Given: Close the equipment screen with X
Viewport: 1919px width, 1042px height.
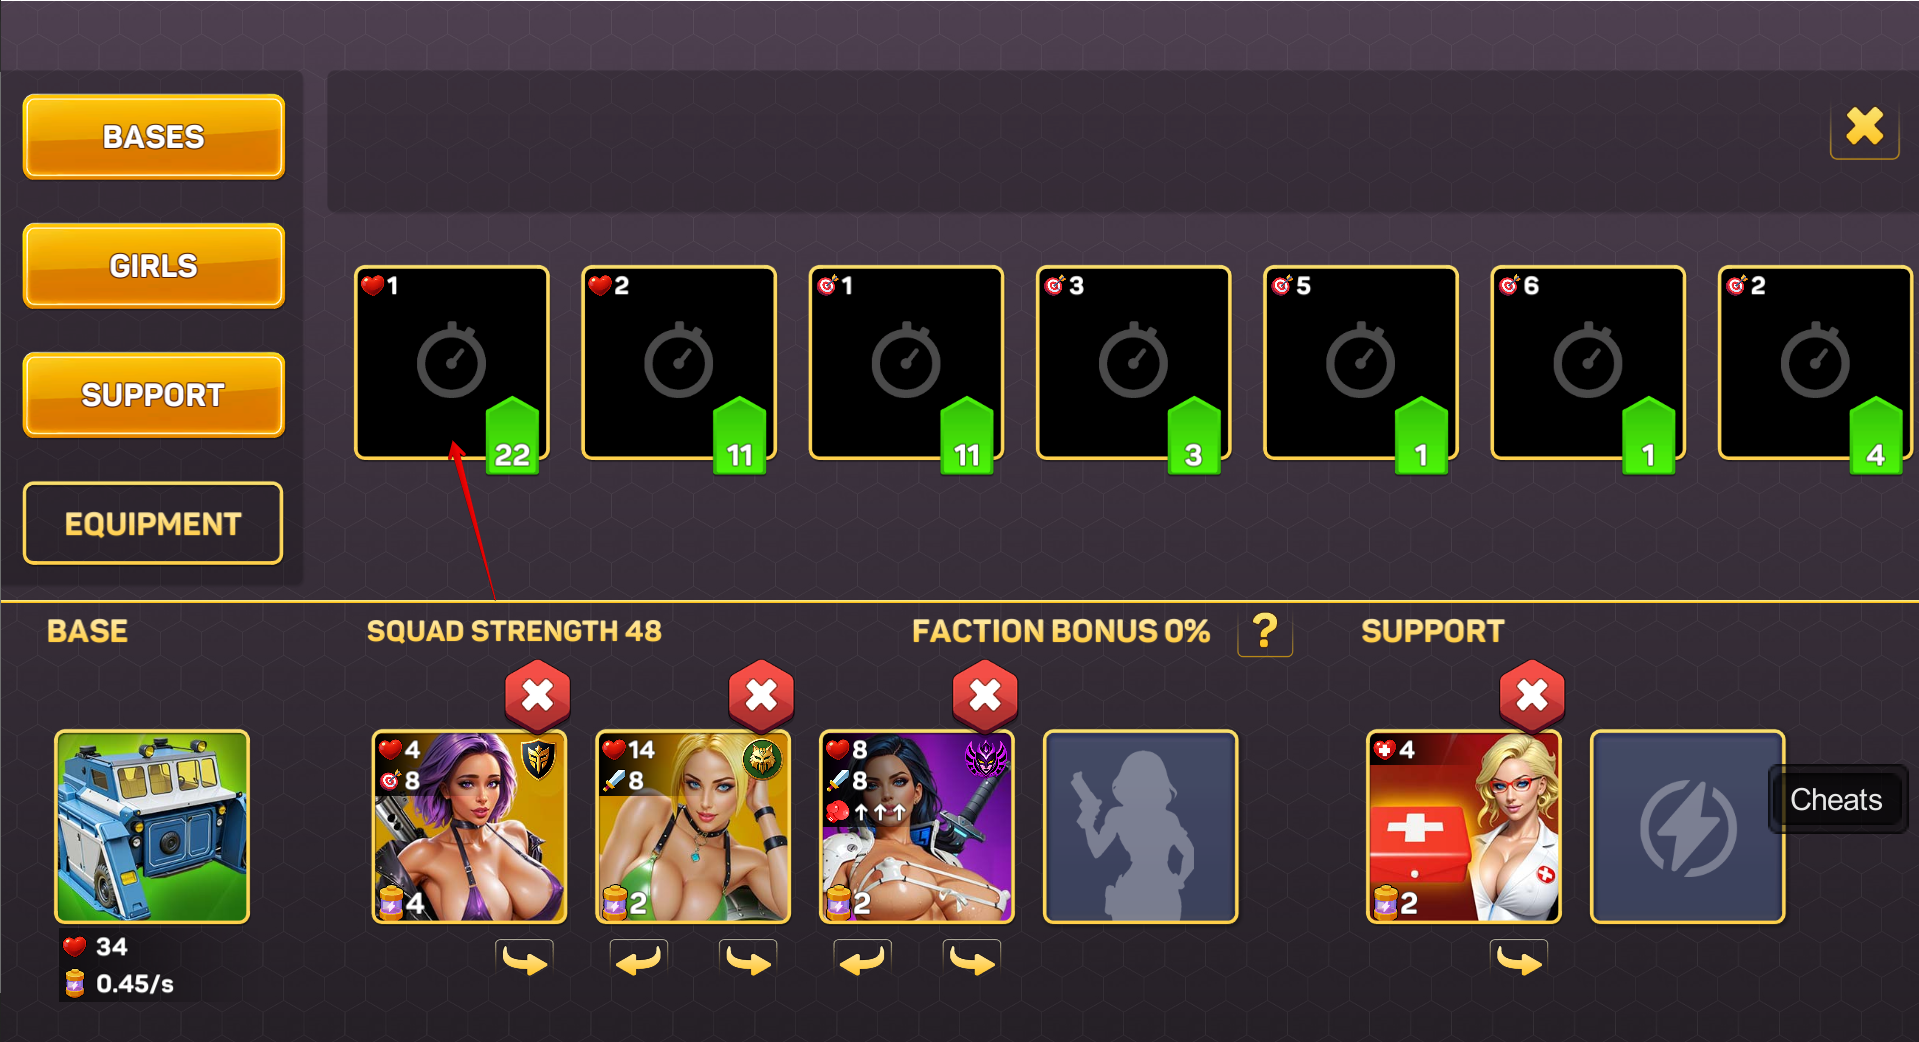Looking at the screenshot, I should pos(1864,127).
